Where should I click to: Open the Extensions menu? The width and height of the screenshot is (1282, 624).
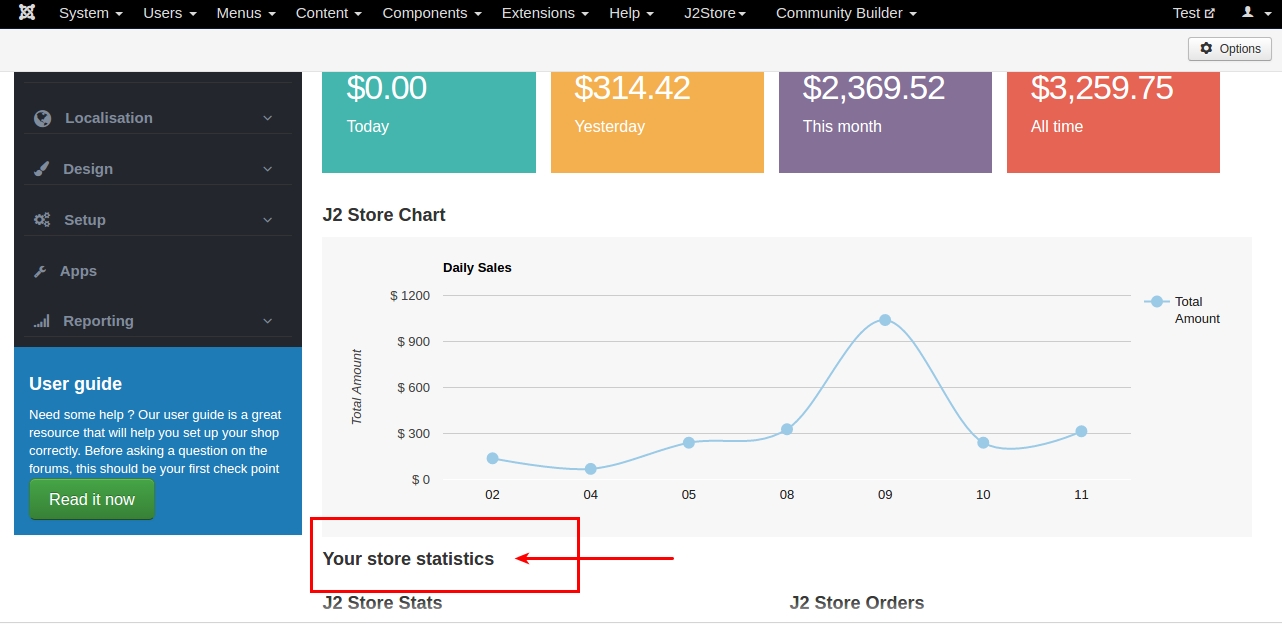(545, 13)
